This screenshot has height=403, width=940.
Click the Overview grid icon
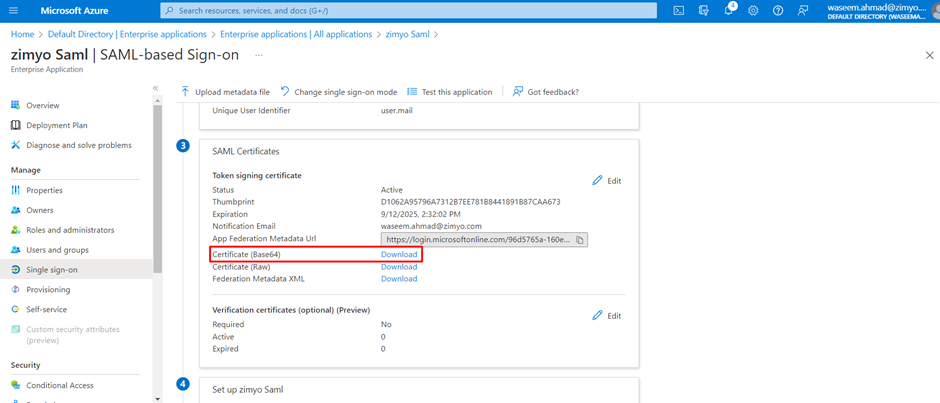[16, 106]
